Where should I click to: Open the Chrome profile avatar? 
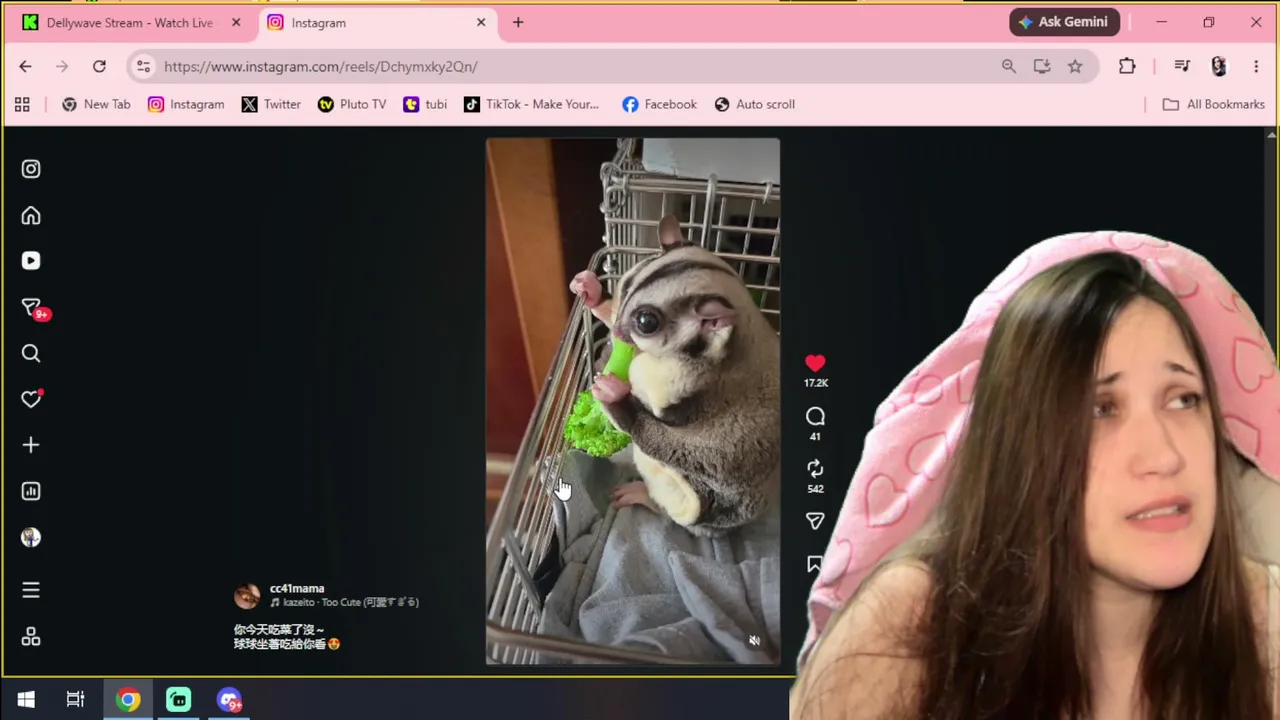point(1218,66)
